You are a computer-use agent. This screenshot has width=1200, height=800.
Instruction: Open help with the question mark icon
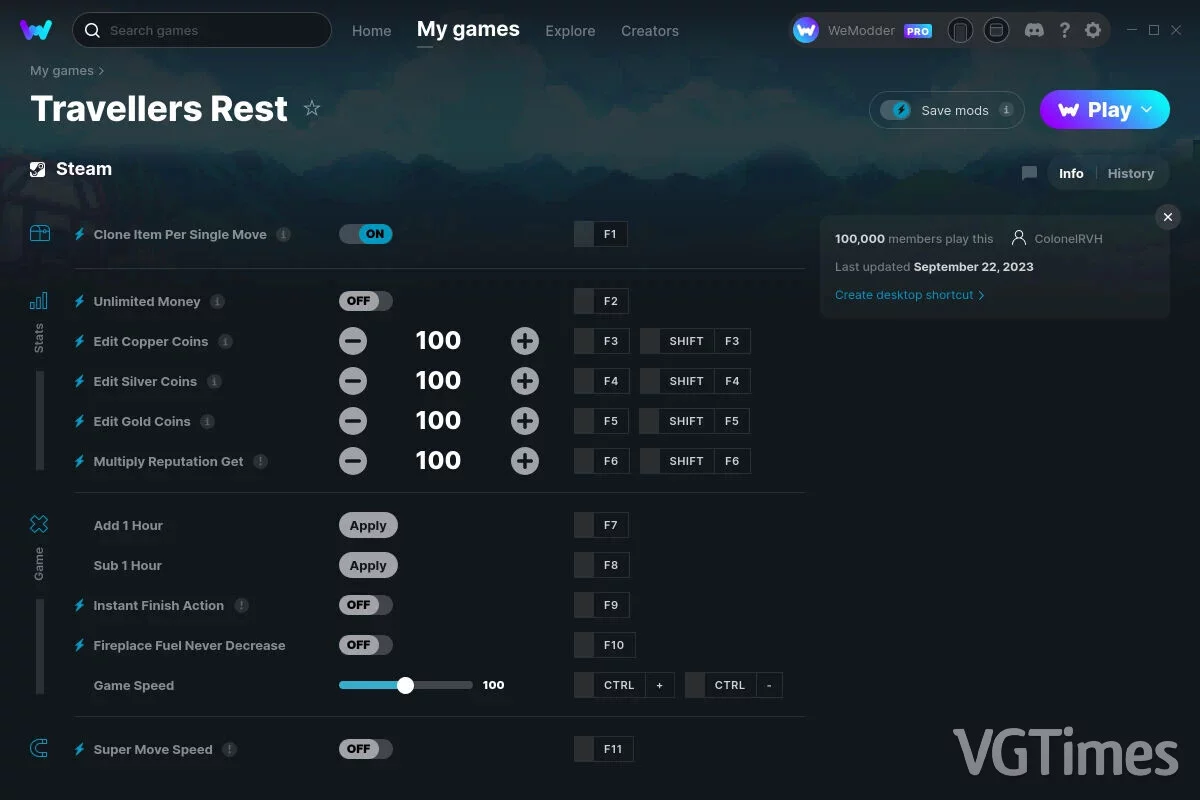(x=1065, y=30)
